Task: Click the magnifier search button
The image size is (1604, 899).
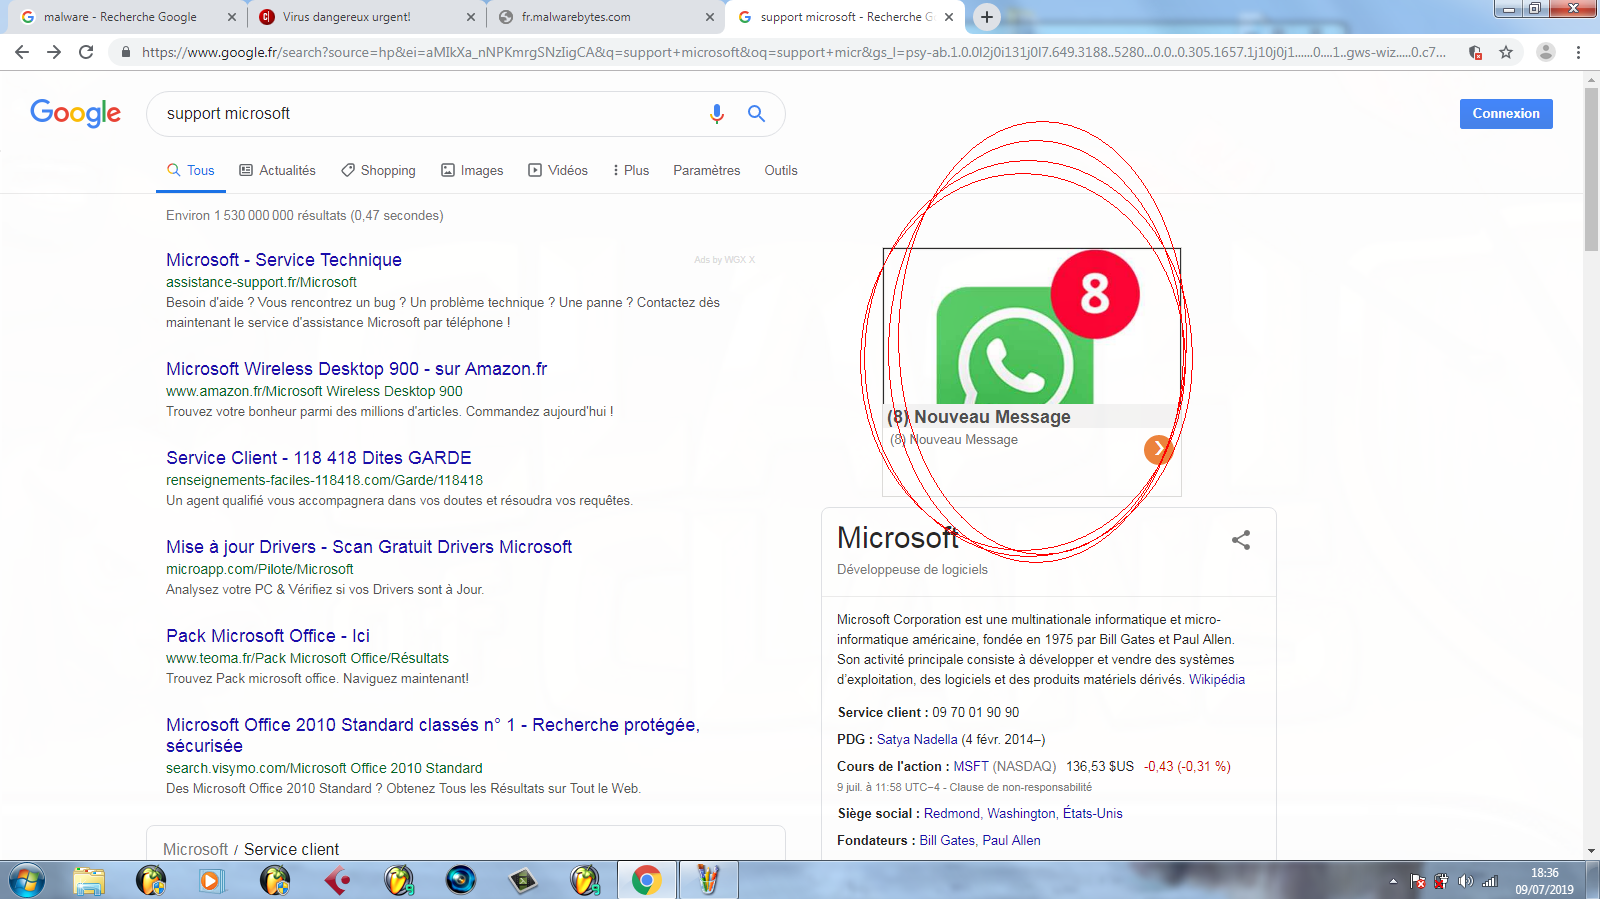Action: [x=756, y=114]
